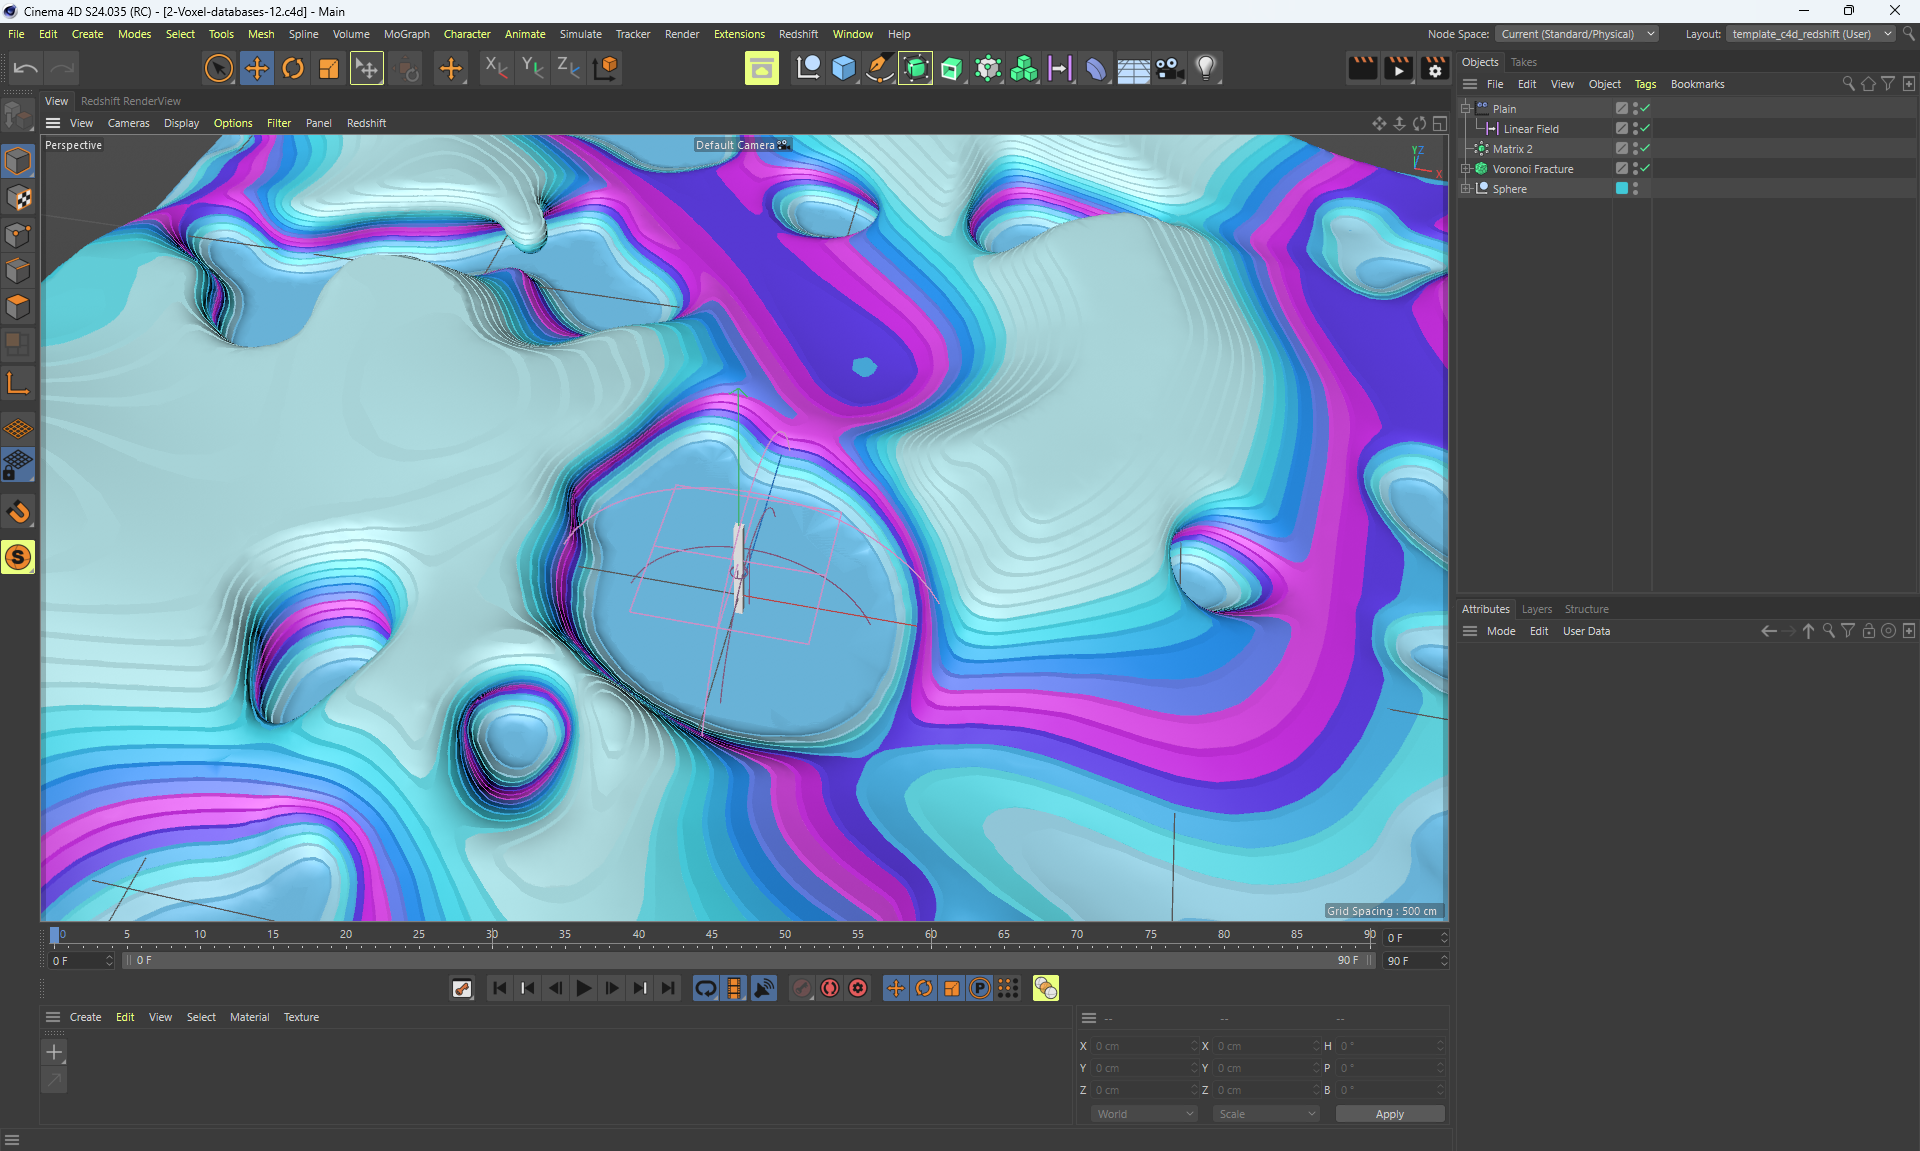
Task: Click the Light bulb icon
Action: tap(1206, 68)
